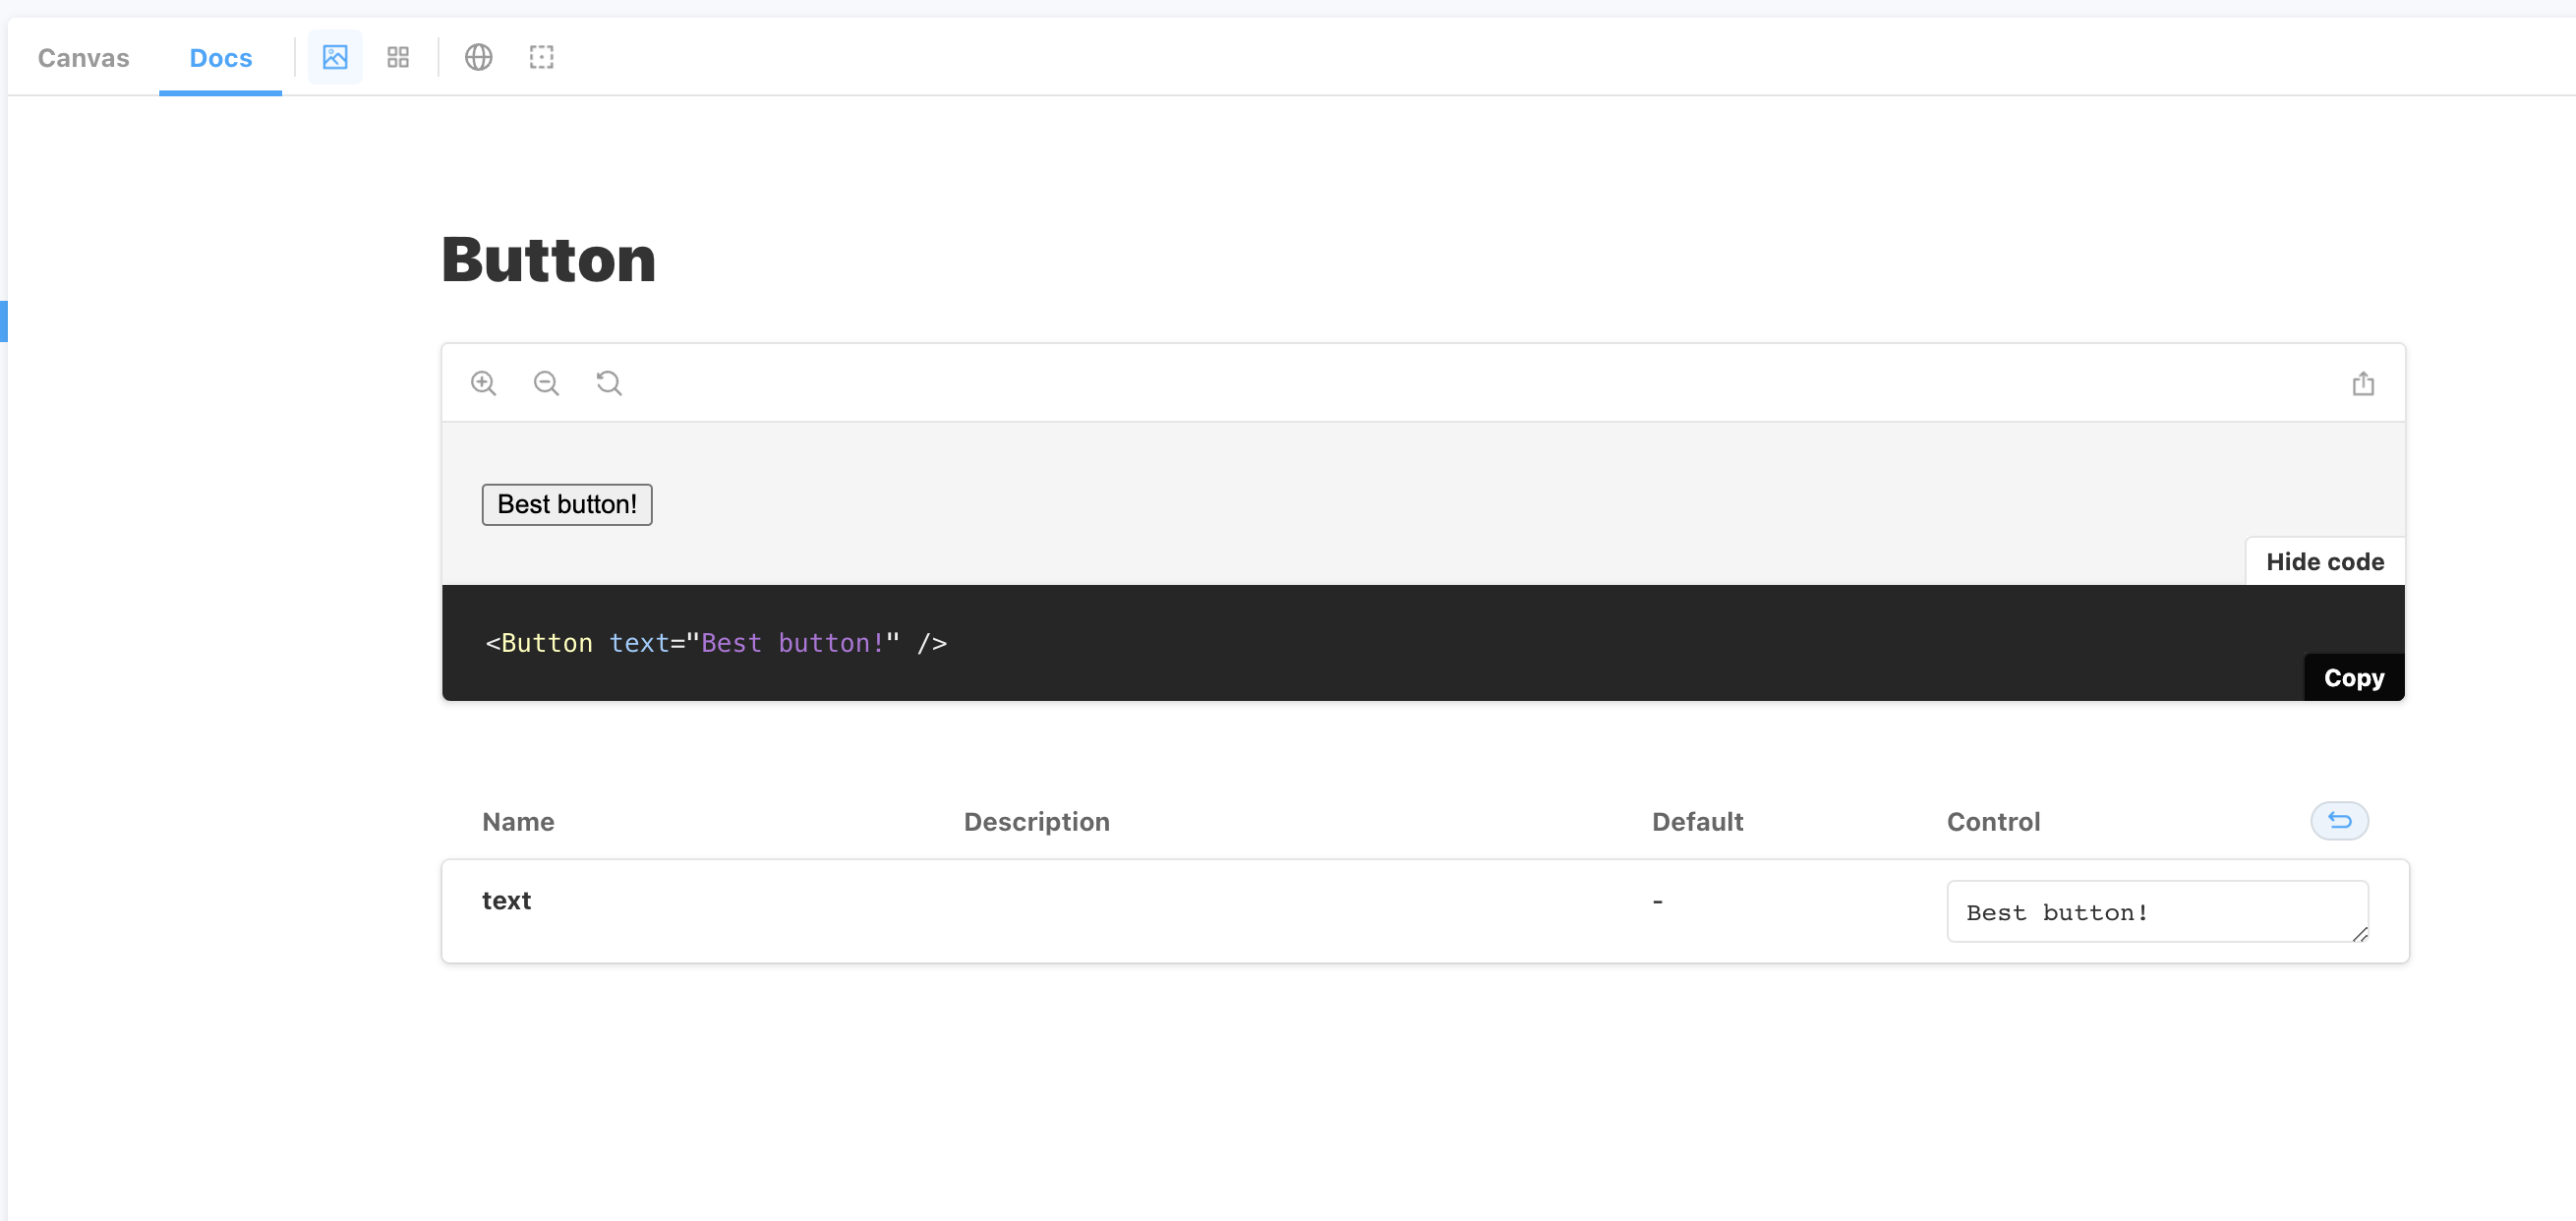Select the Docs tab
This screenshot has height=1221, width=2576.
point(220,57)
